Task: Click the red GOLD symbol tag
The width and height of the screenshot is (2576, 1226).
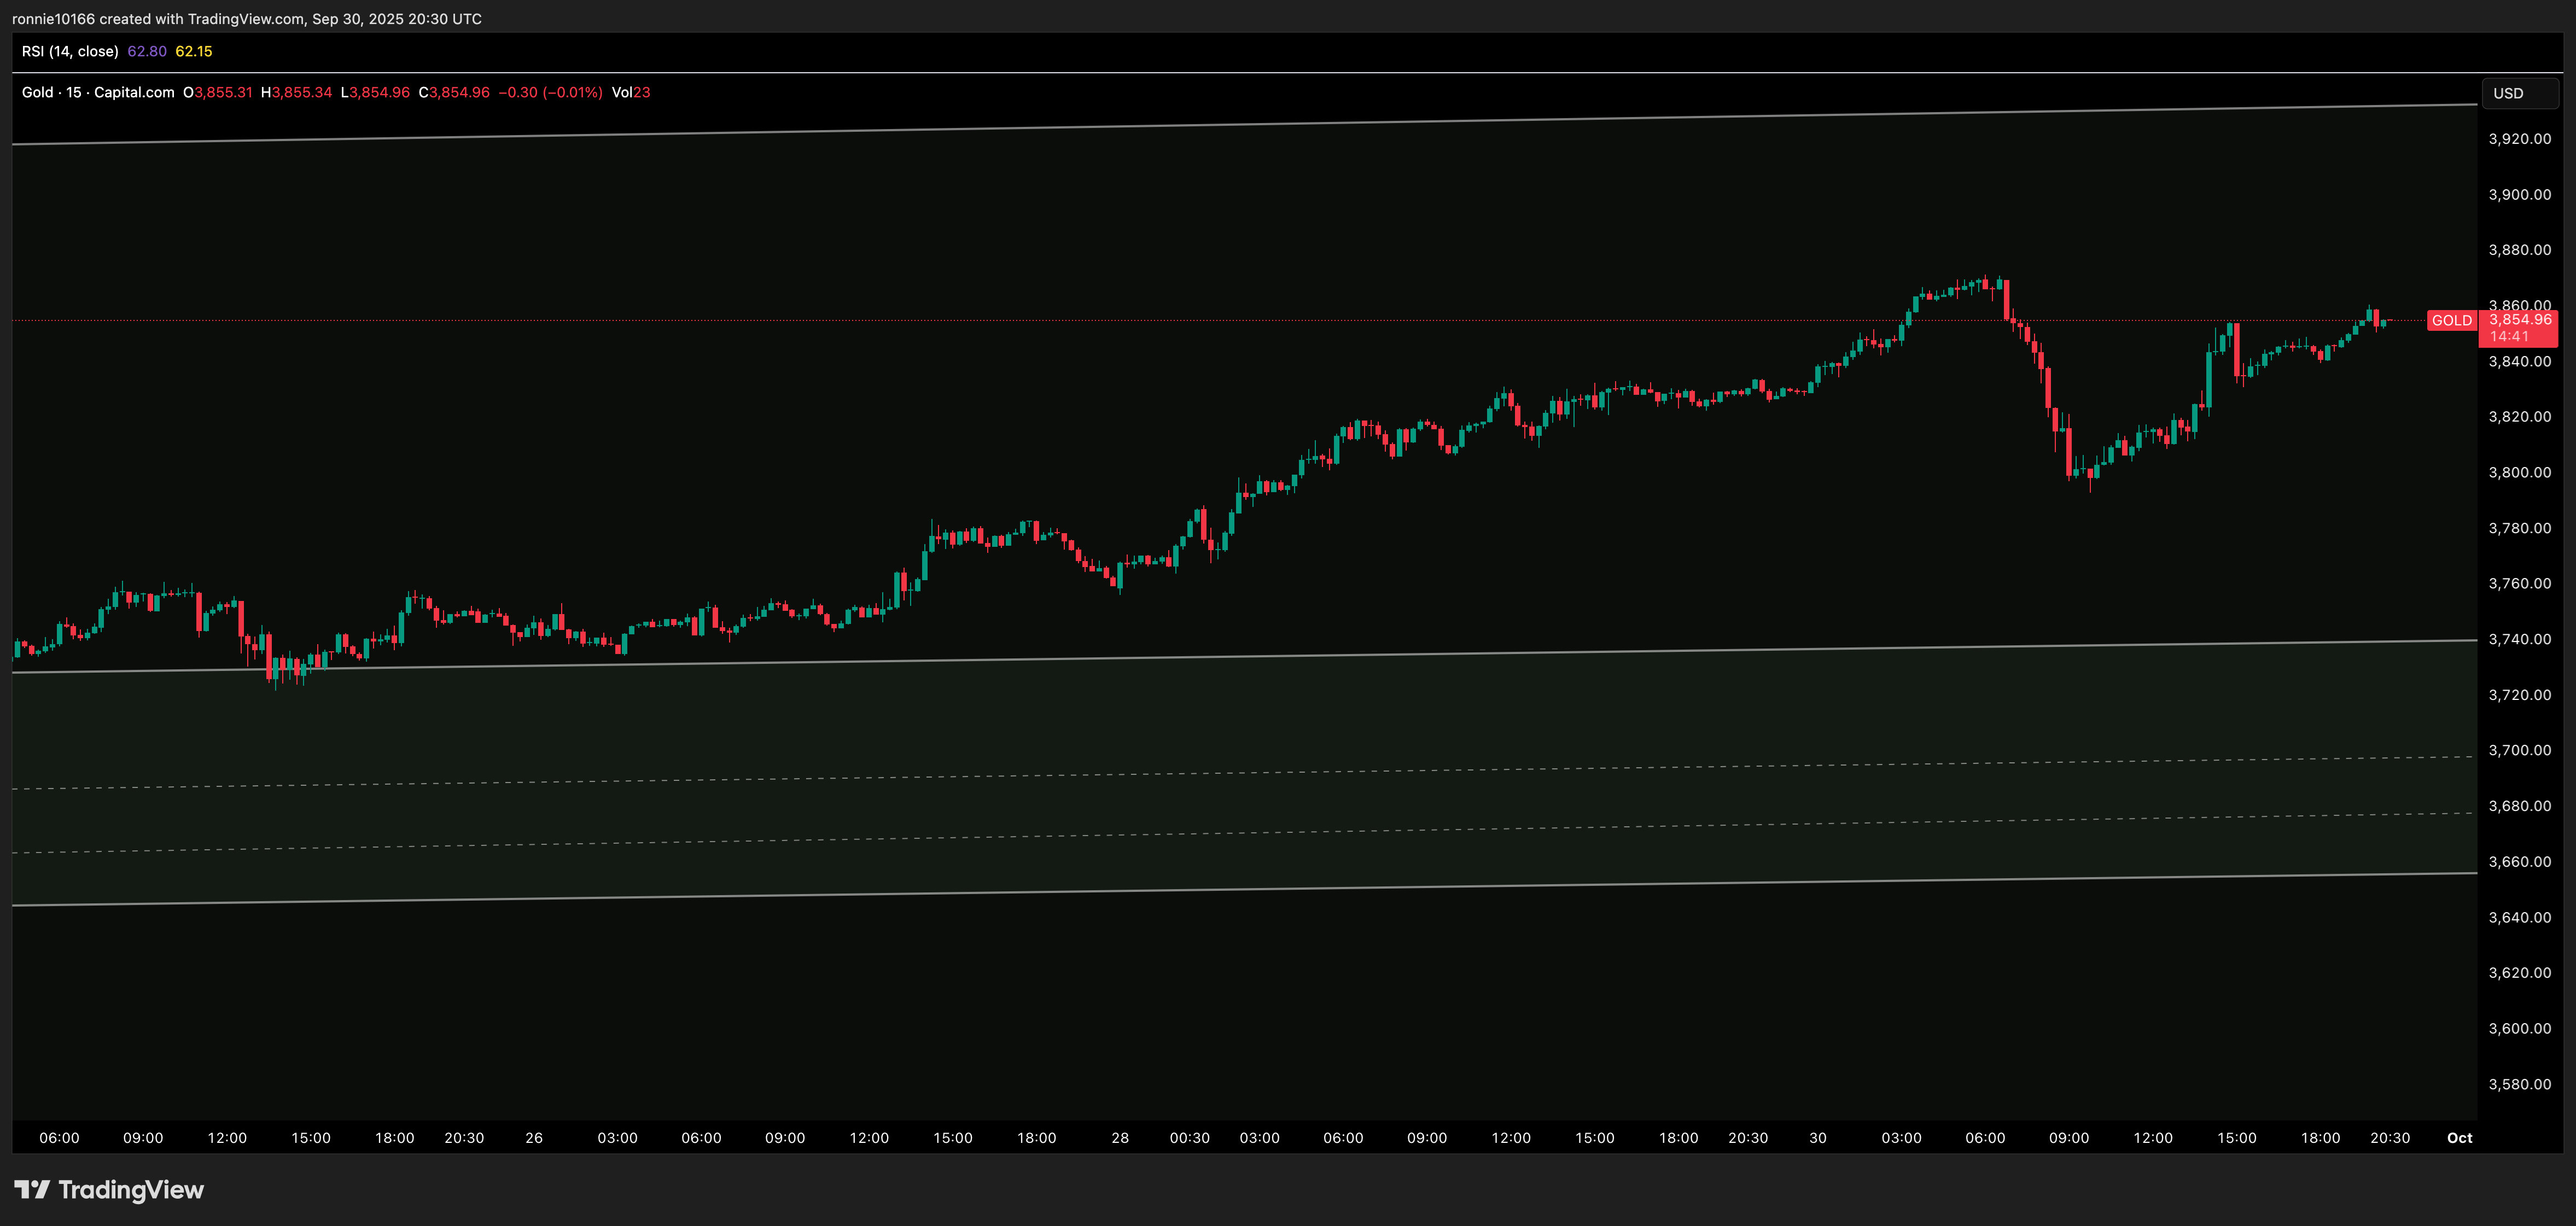Action: click(2451, 320)
